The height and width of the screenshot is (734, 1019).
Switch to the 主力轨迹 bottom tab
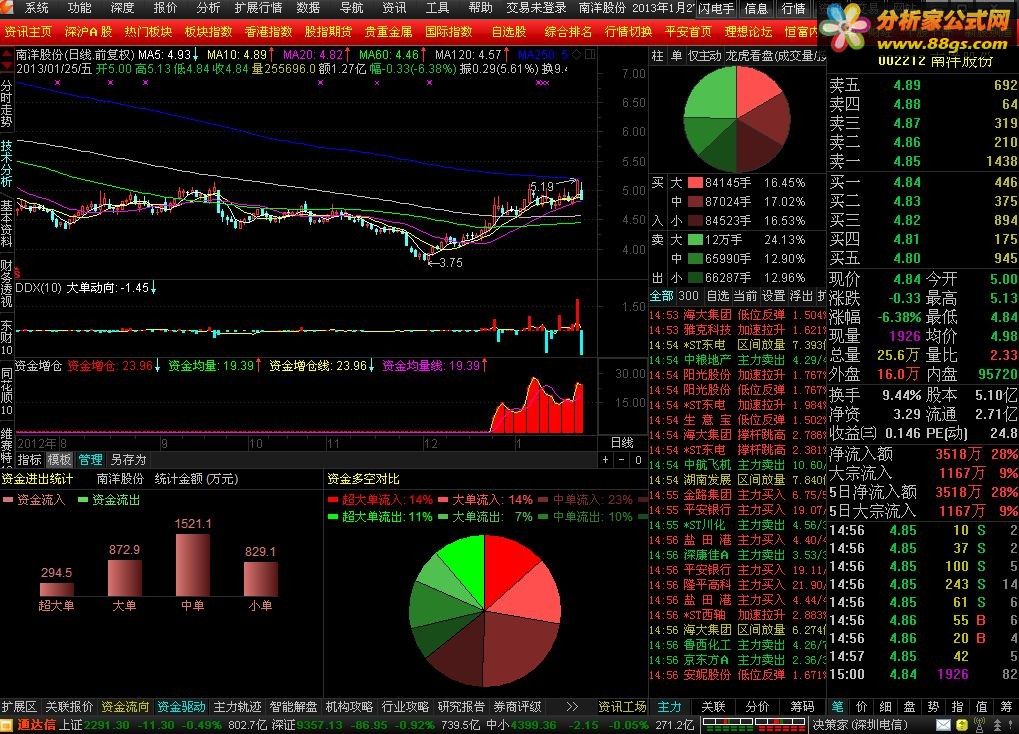[x=237, y=707]
